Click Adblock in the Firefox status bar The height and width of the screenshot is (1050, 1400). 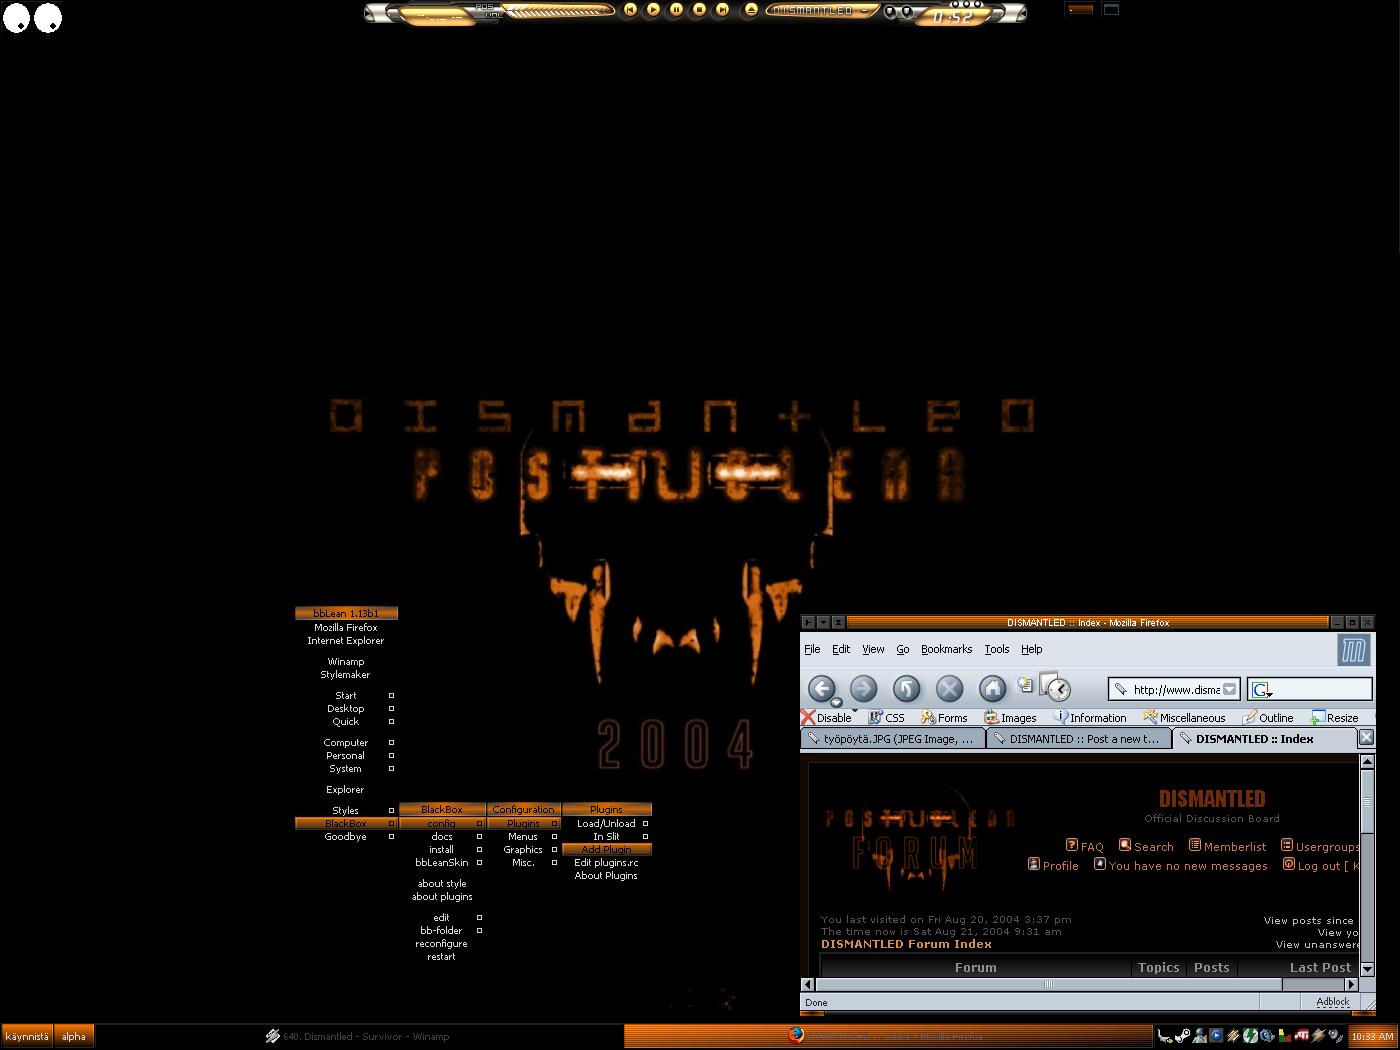[1332, 1002]
